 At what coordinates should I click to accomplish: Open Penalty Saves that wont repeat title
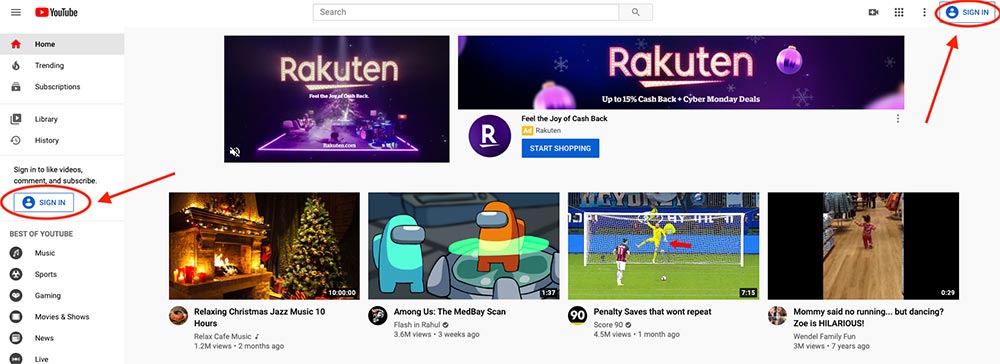(652, 312)
